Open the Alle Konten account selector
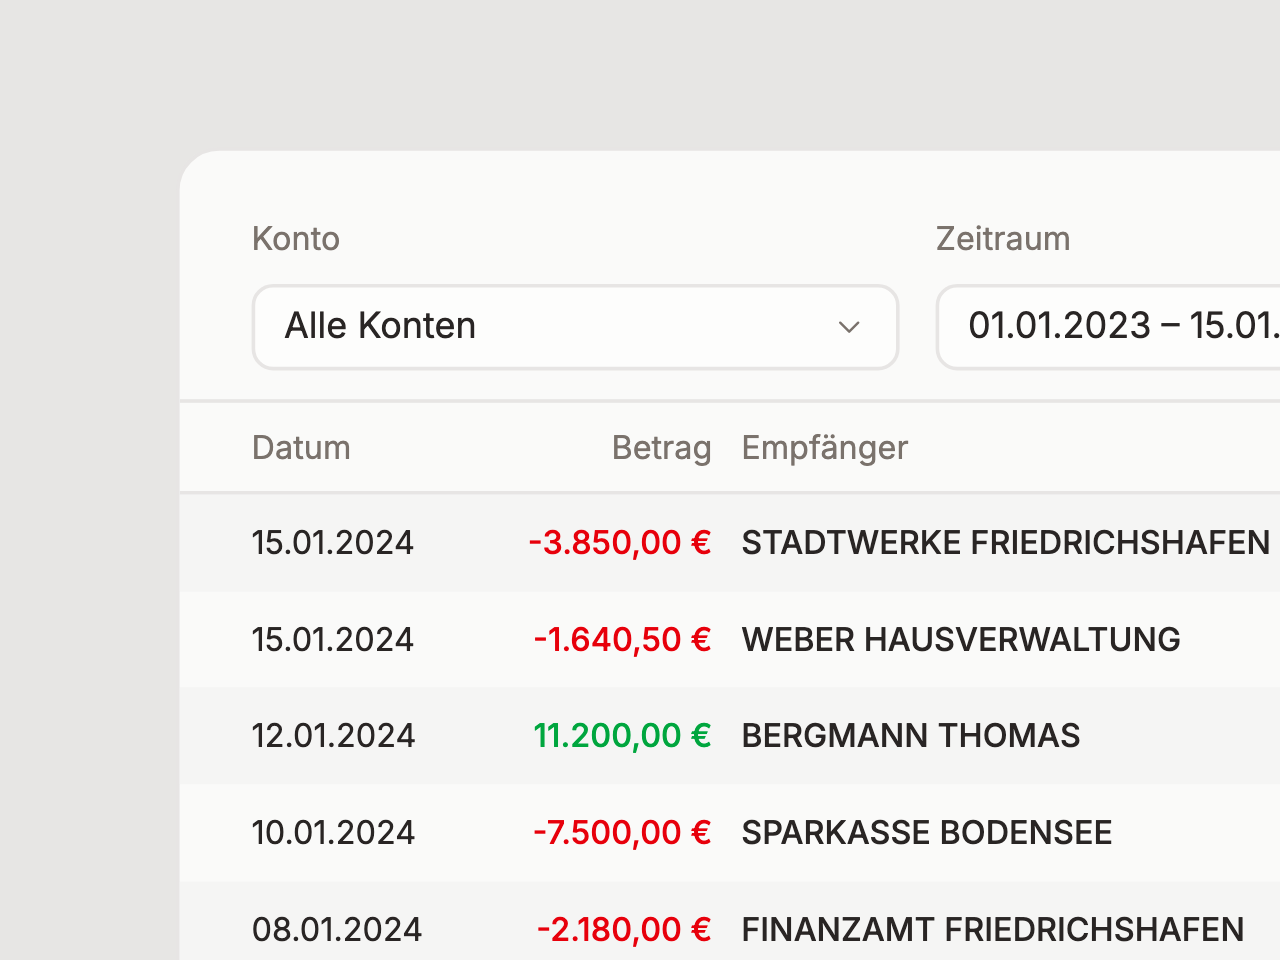Screen dimensions: 1280x960 pyautogui.click(x=575, y=327)
